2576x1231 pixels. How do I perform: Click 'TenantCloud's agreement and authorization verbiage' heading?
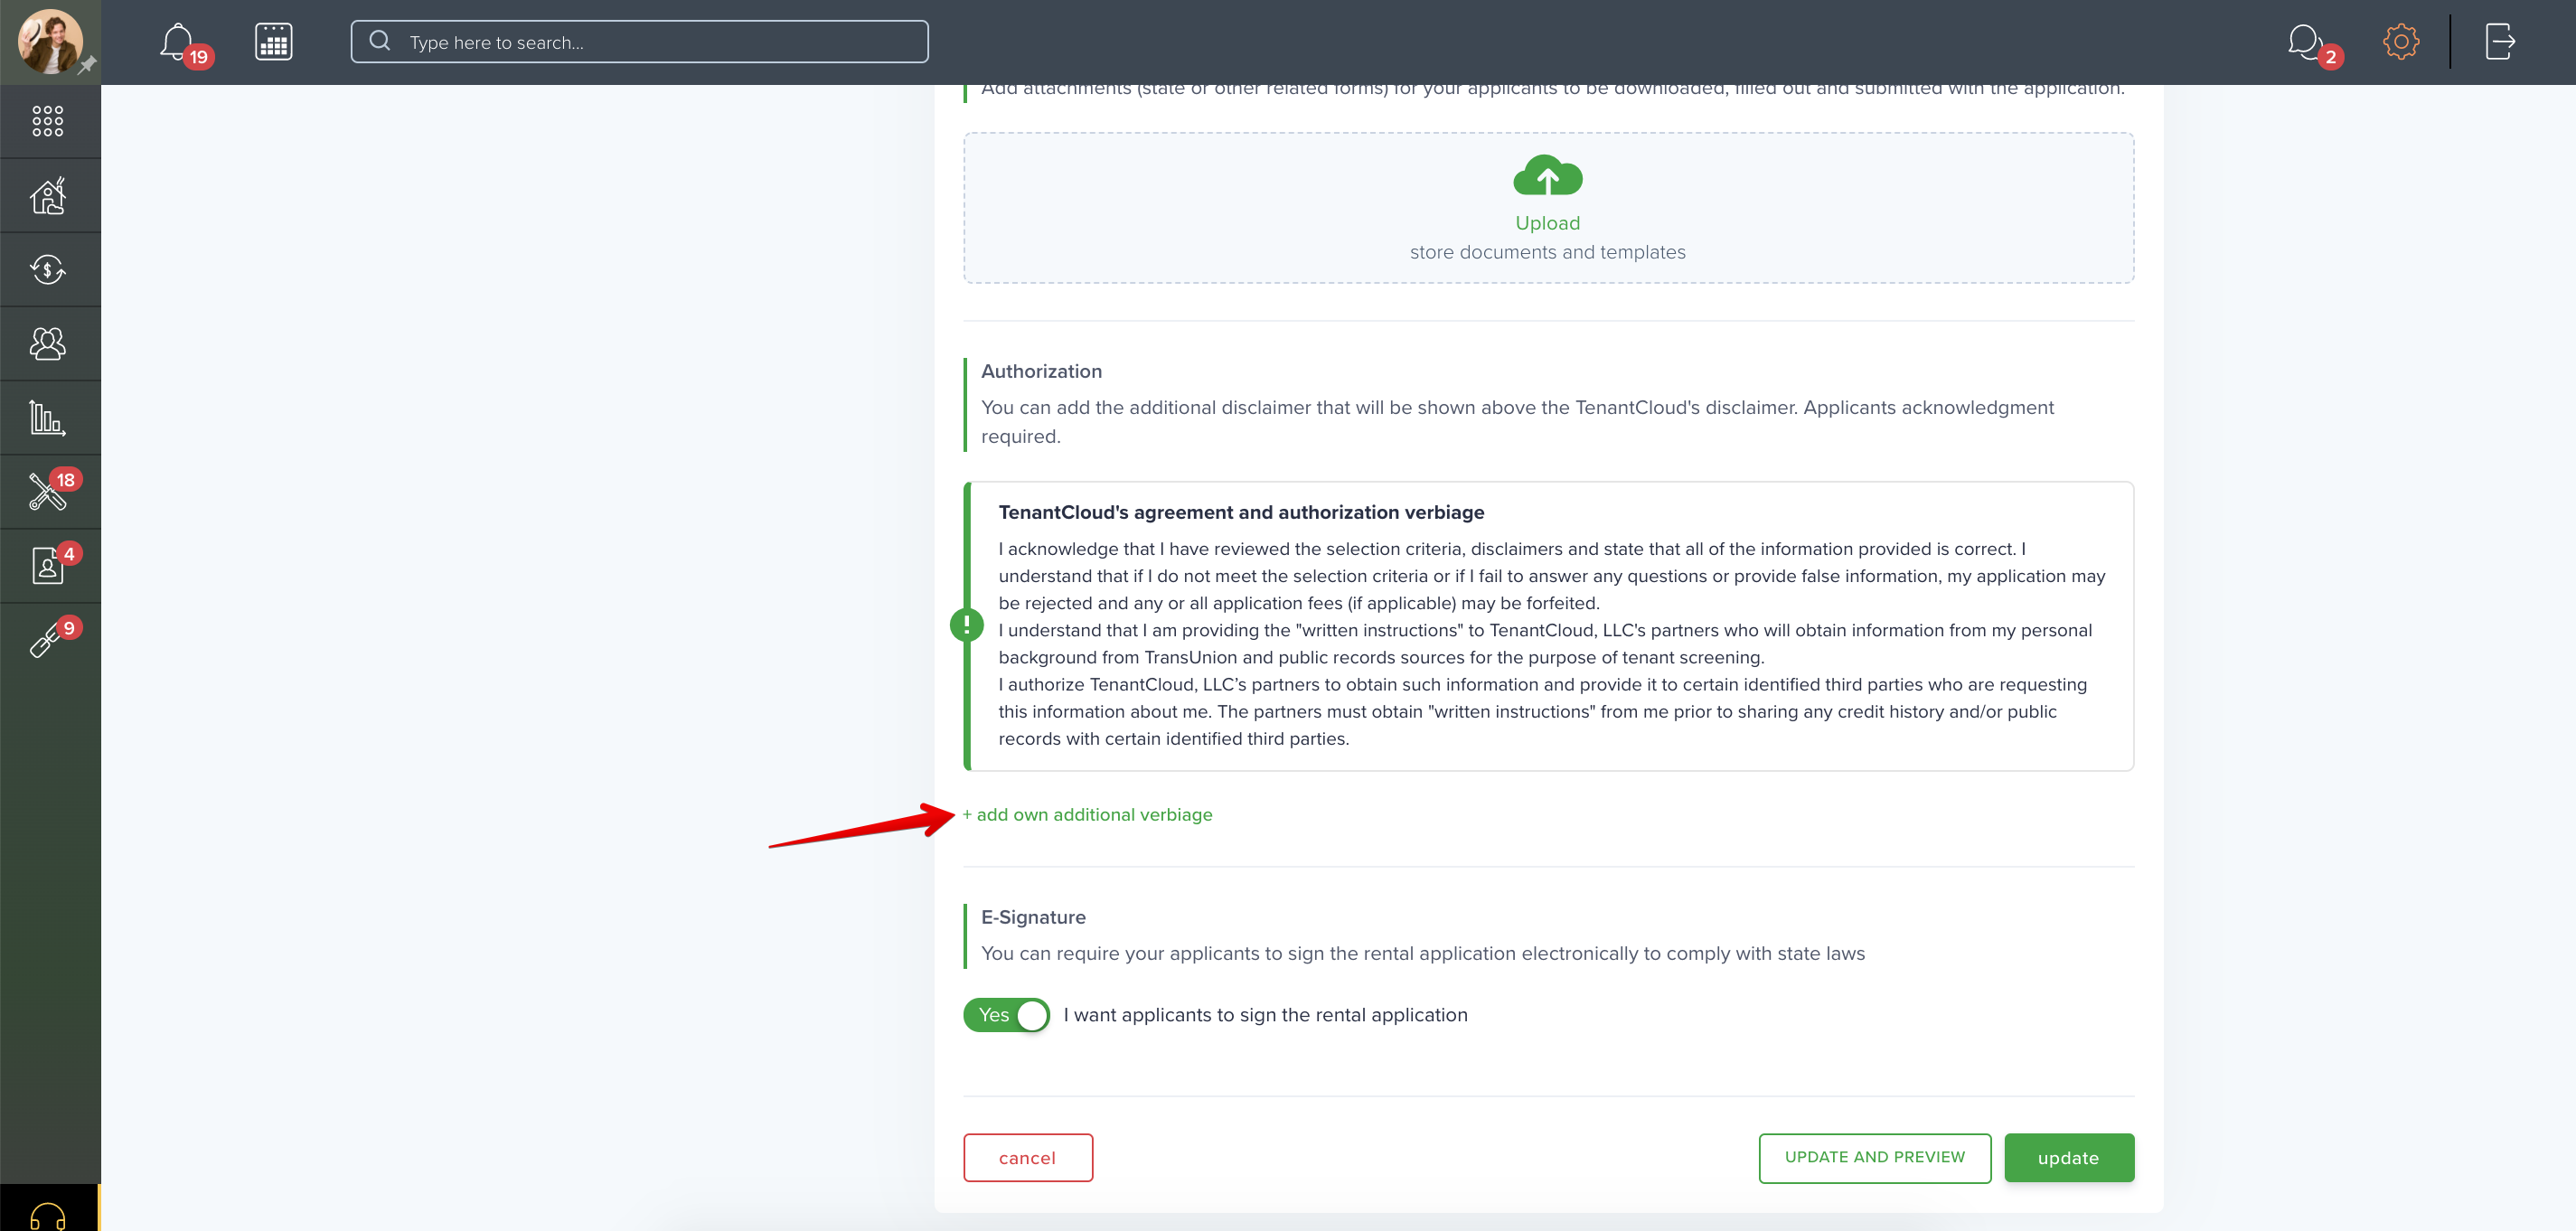point(1241,512)
